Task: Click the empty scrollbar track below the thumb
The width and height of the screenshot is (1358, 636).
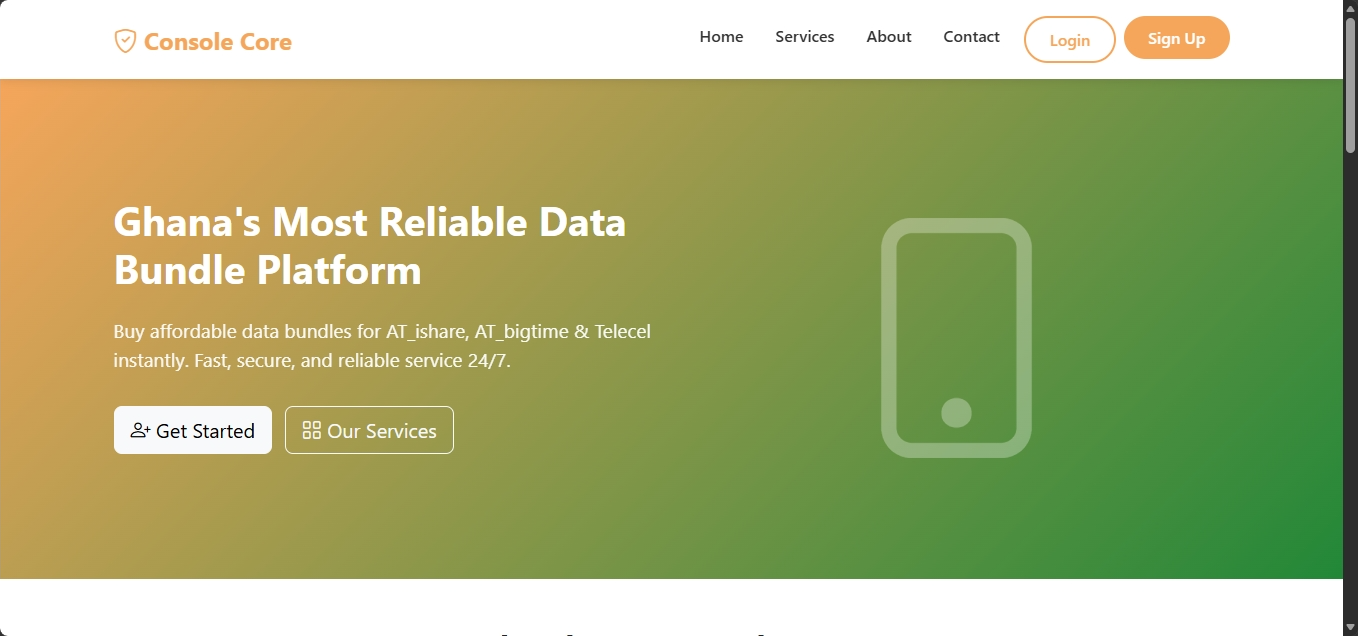Action: pos(1350,400)
